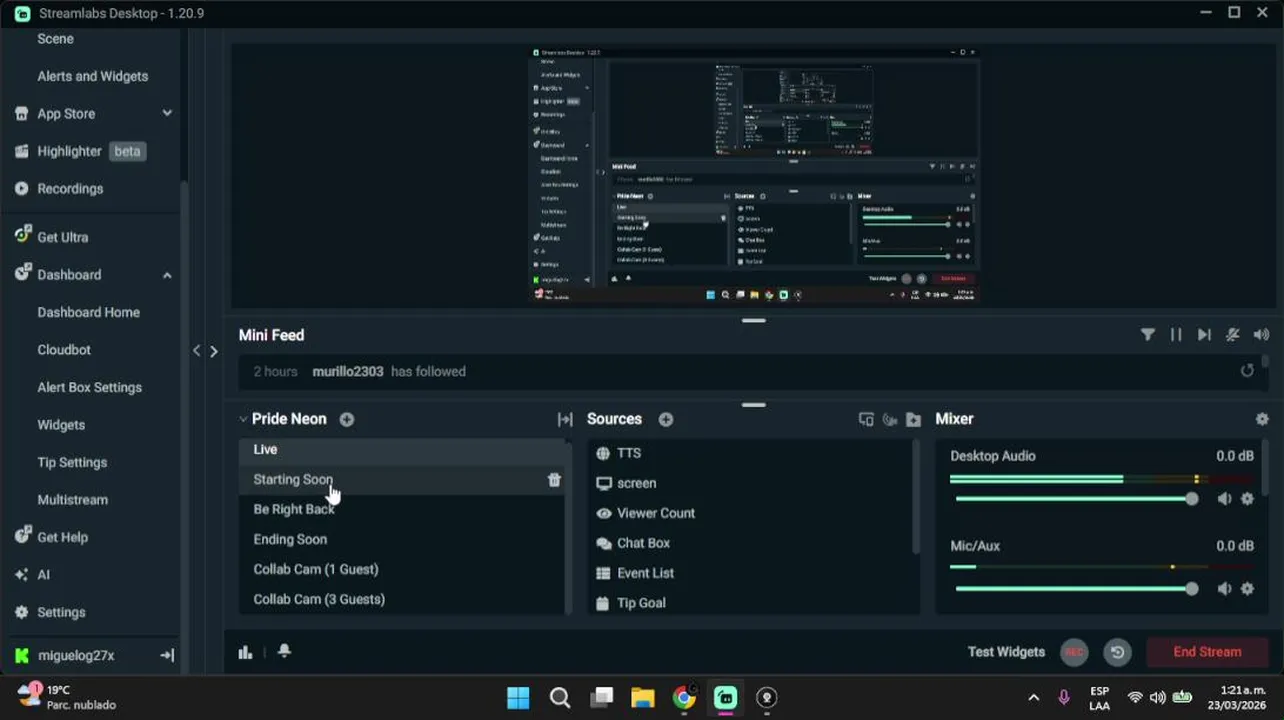1284x720 pixels.
Task: Select the Collab Cam (1 Guest) scene
Action: (x=402, y=570)
